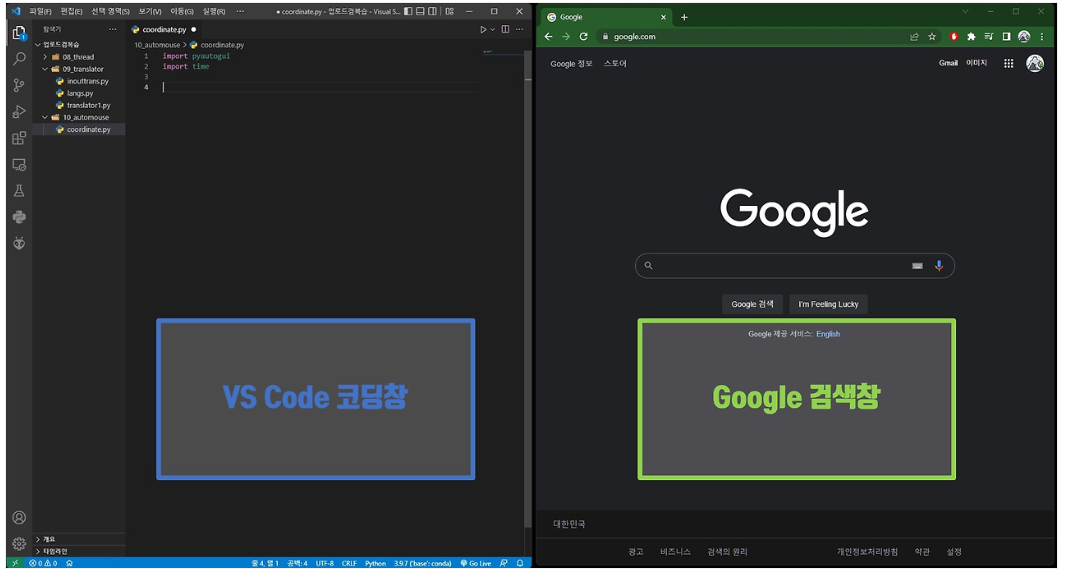Click the feedback icon in VS Code status bar
1067x580 pixels.
[504, 564]
